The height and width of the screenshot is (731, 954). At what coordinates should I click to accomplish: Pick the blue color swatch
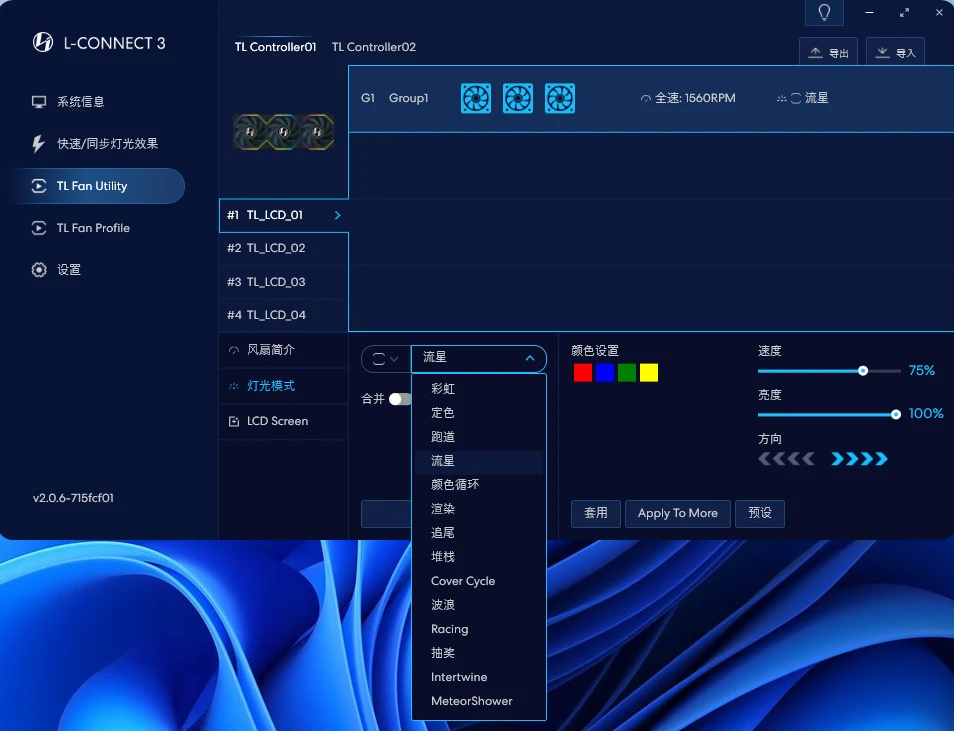pyautogui.click(x=605, y=372)
